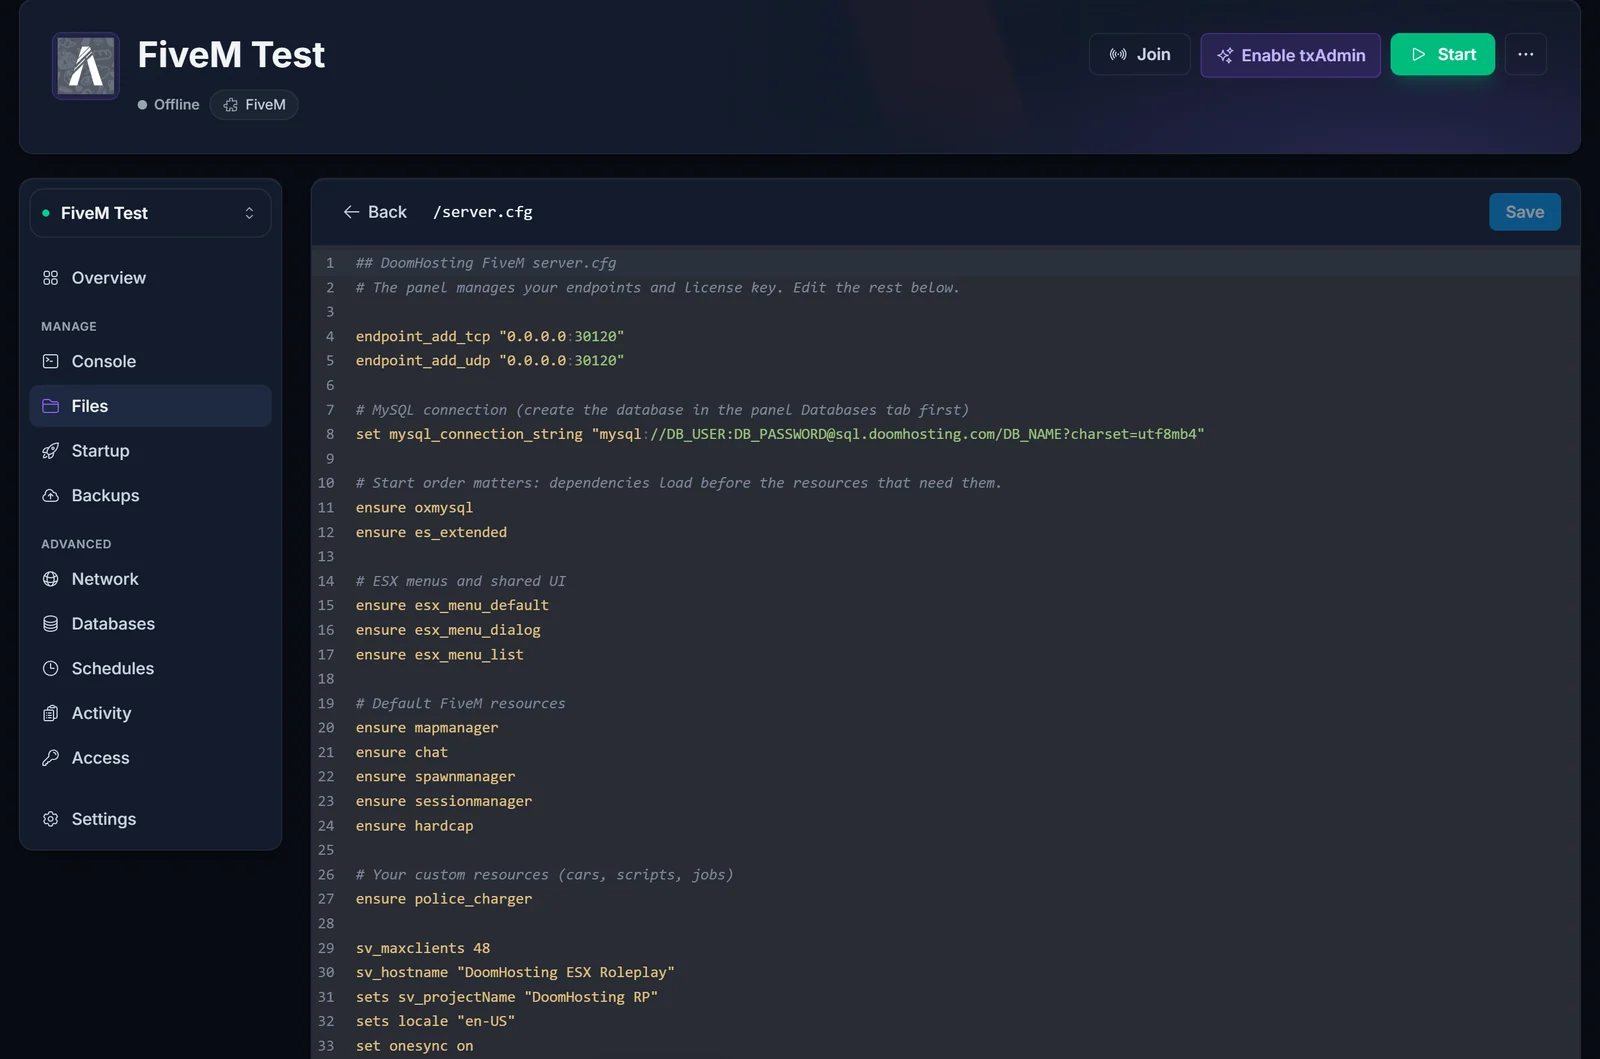Click the FiveM Test server logo icon

86,66
